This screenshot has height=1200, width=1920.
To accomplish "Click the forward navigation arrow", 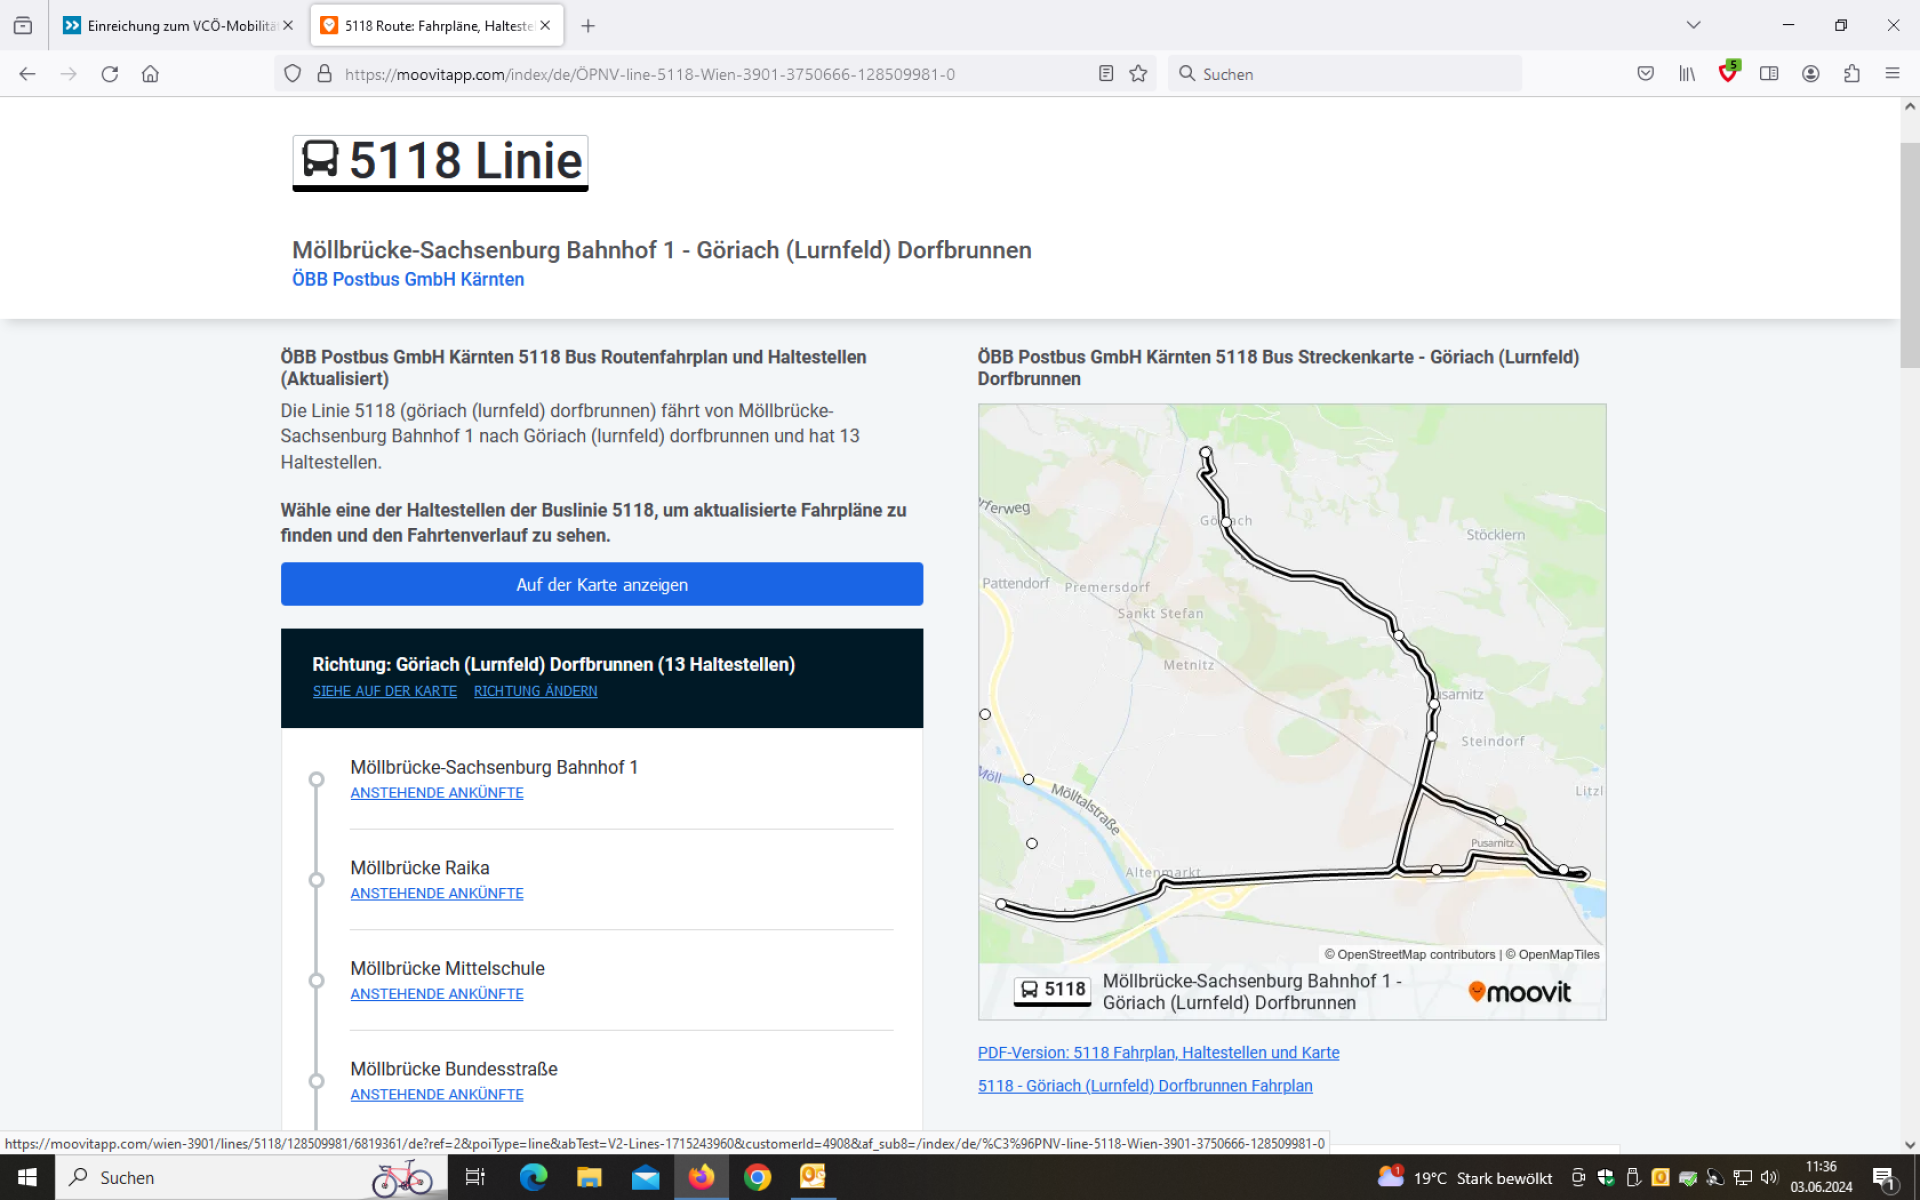I will 68,74.
